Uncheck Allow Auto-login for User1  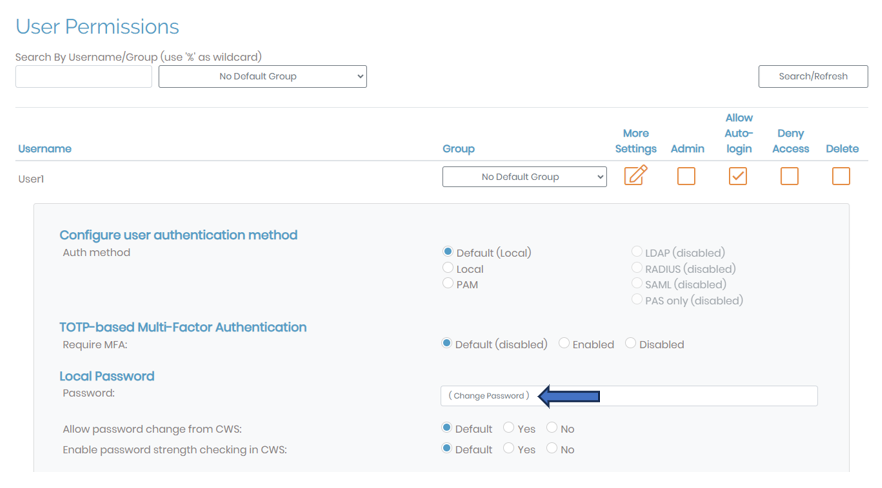[738, 176]
